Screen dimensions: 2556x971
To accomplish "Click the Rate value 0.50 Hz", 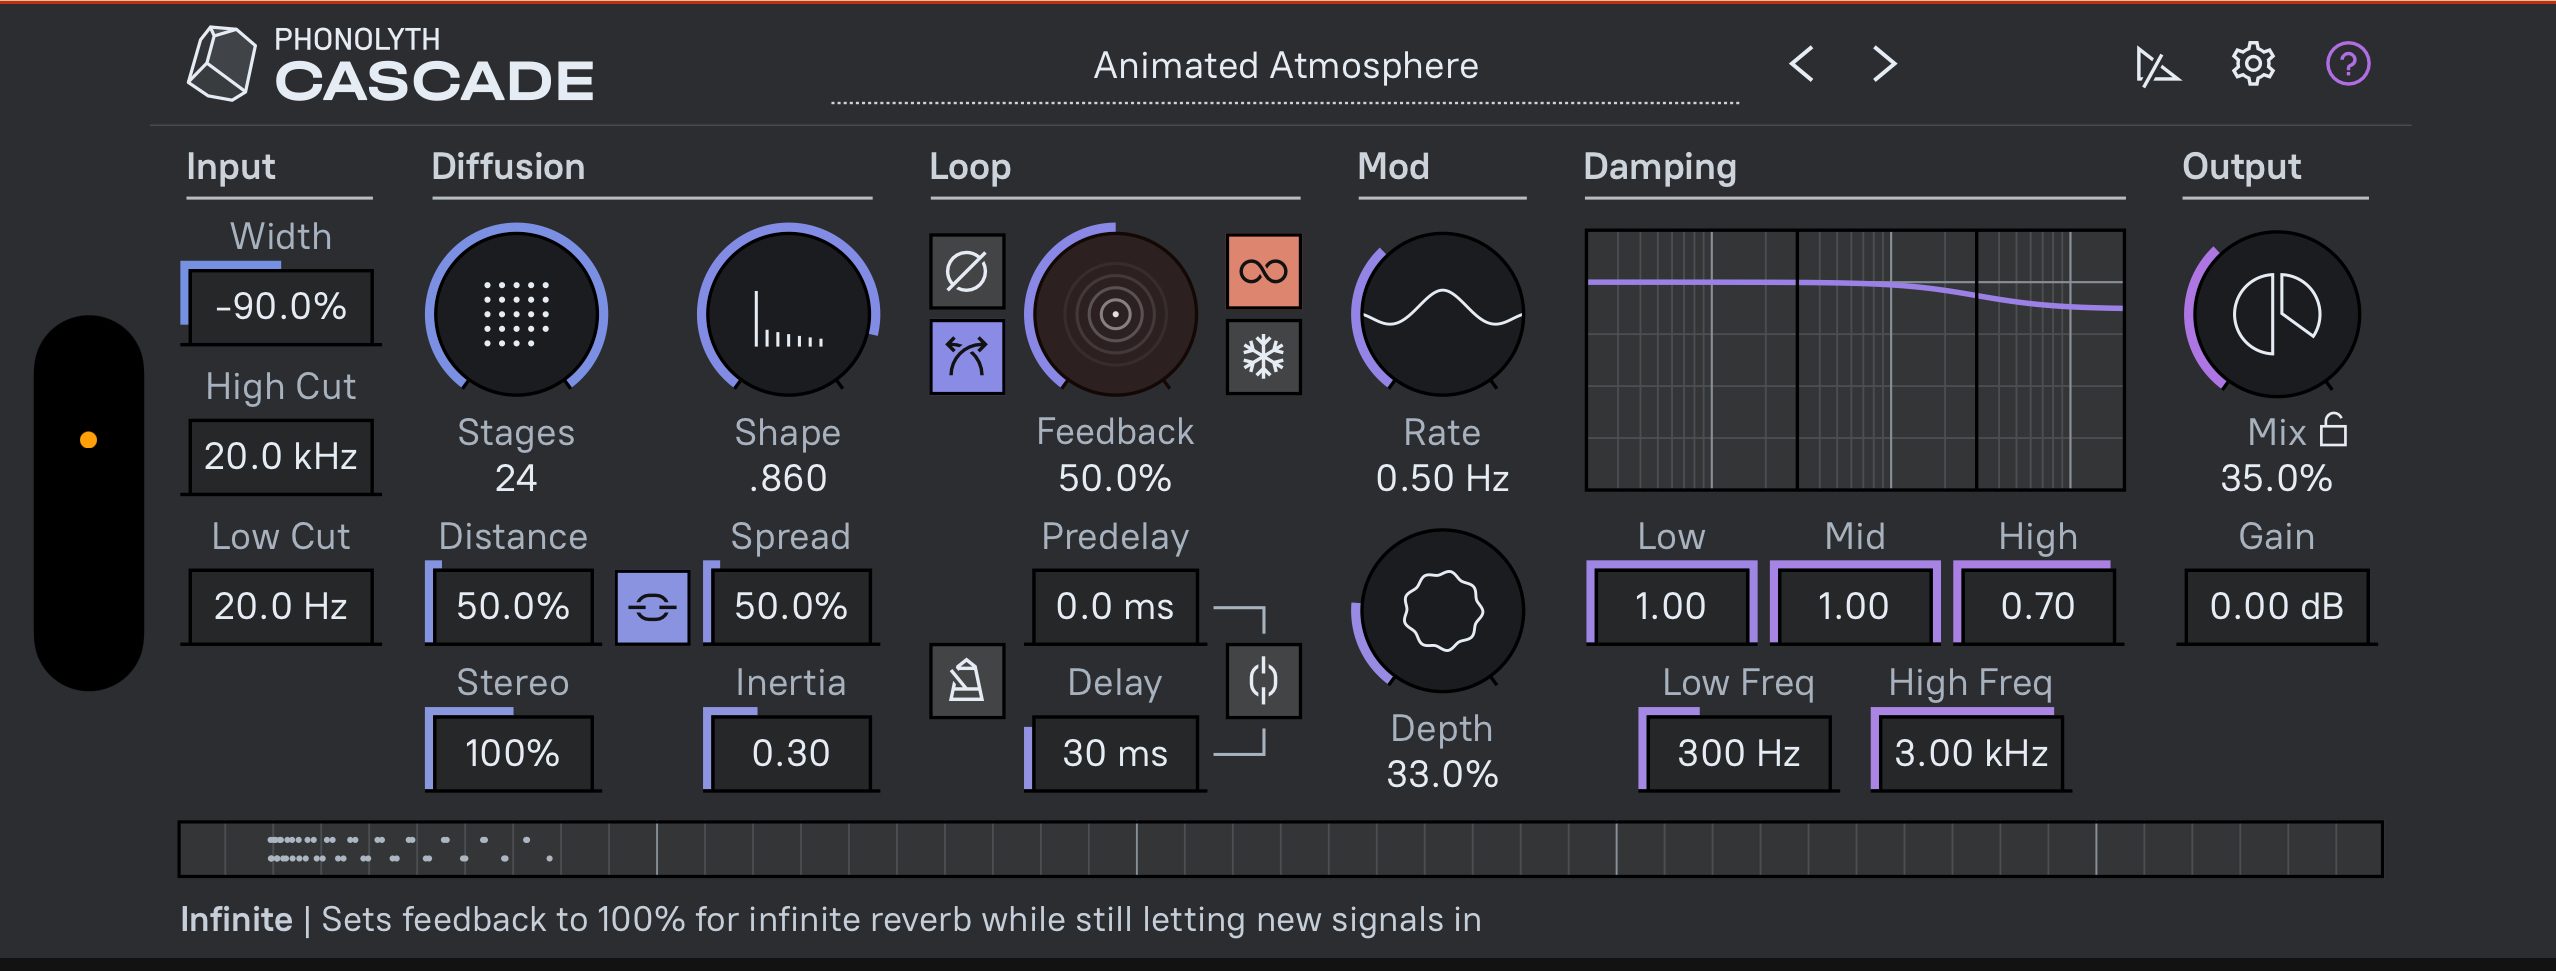I will pyautogui.click(x=1442, y=478).
